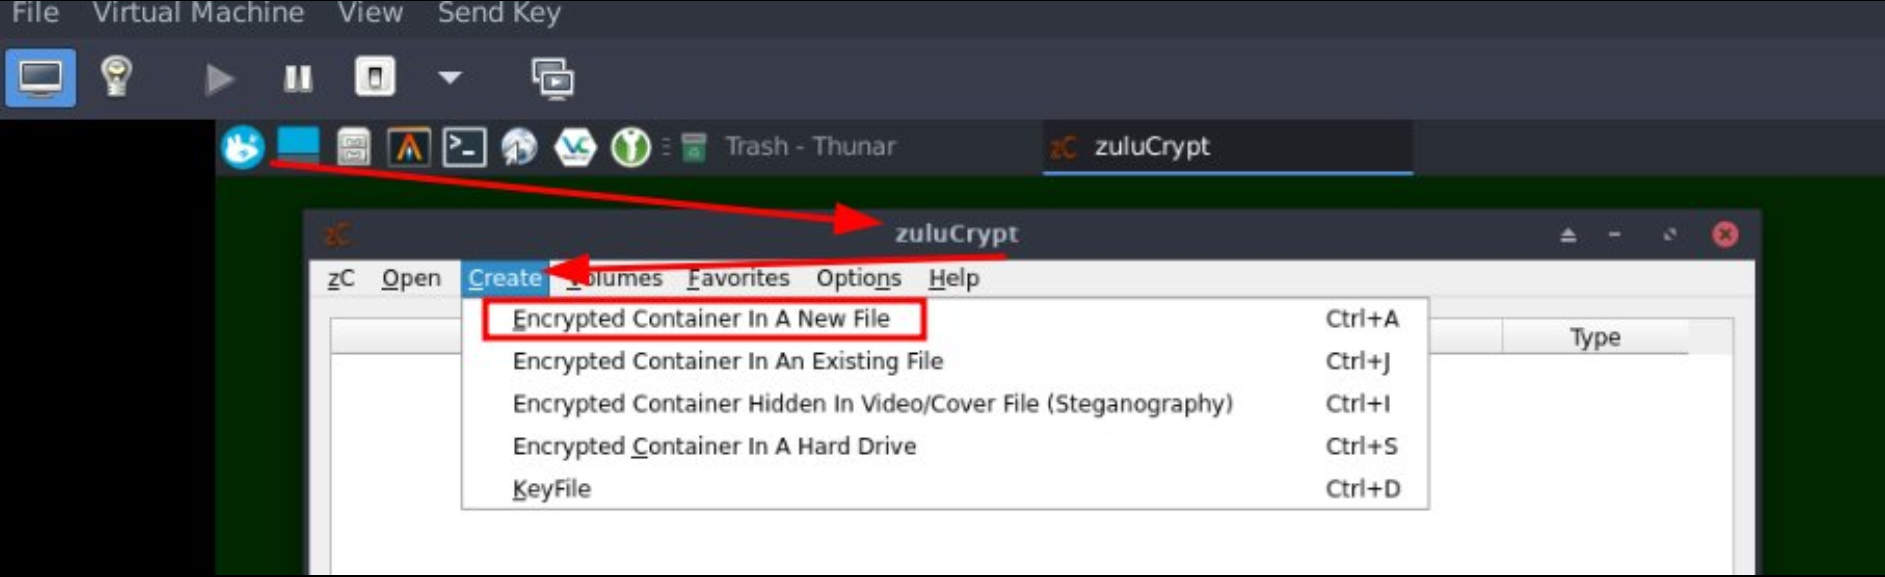
Task: Select Encrypted Container Hidden In Video/Cover File
Action: tap(945, 404)
